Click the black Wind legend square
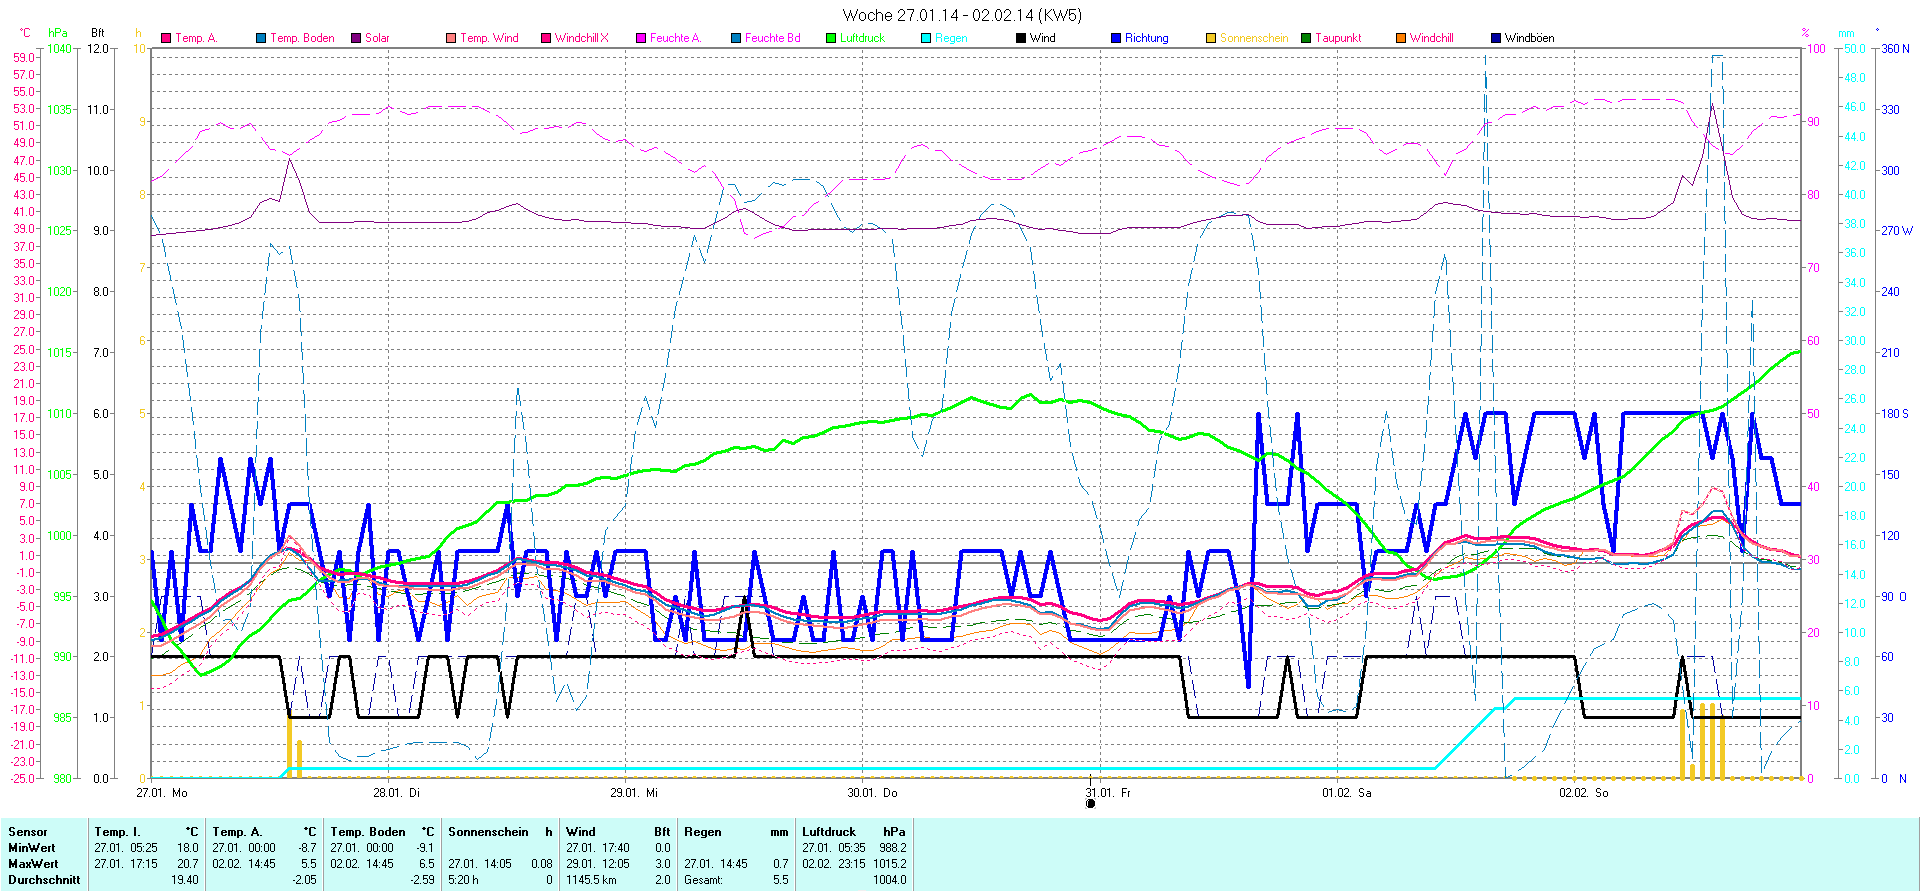 1021,38
